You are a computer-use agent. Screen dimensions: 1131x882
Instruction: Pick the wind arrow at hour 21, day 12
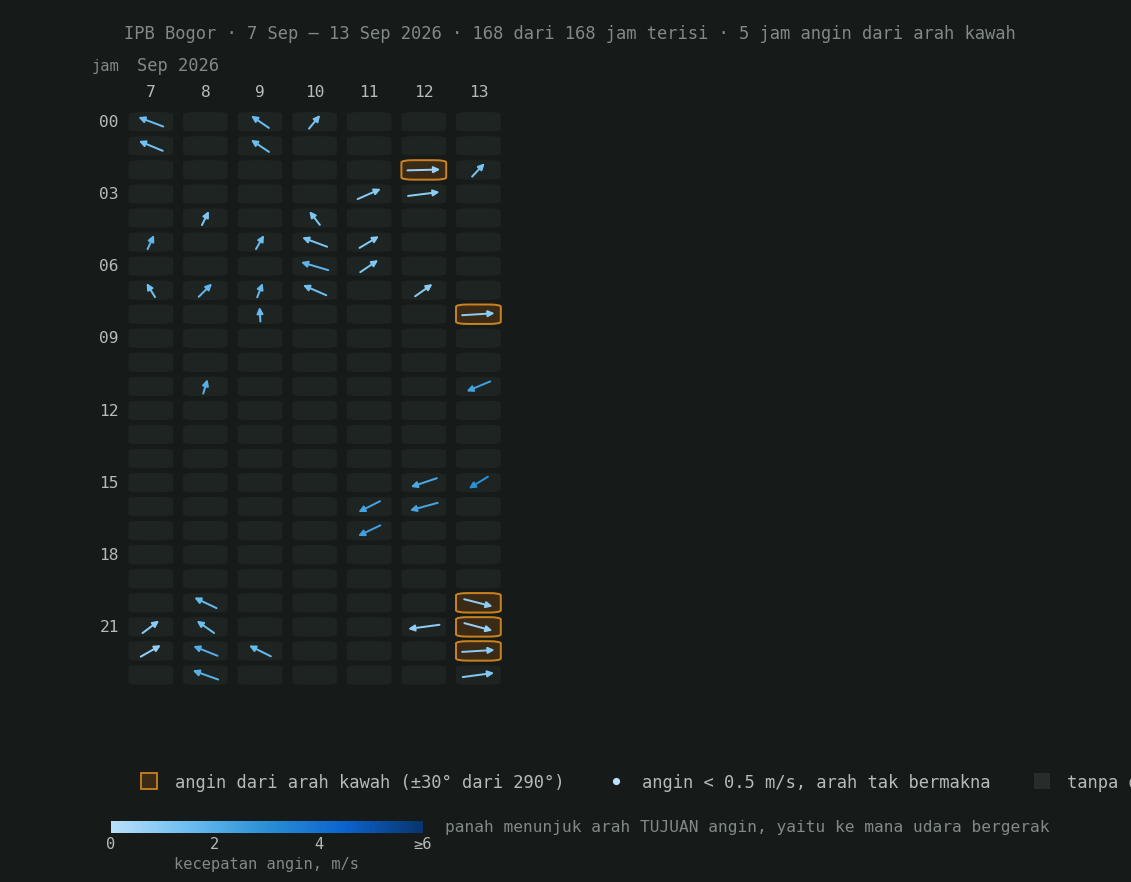coord(423,627)
